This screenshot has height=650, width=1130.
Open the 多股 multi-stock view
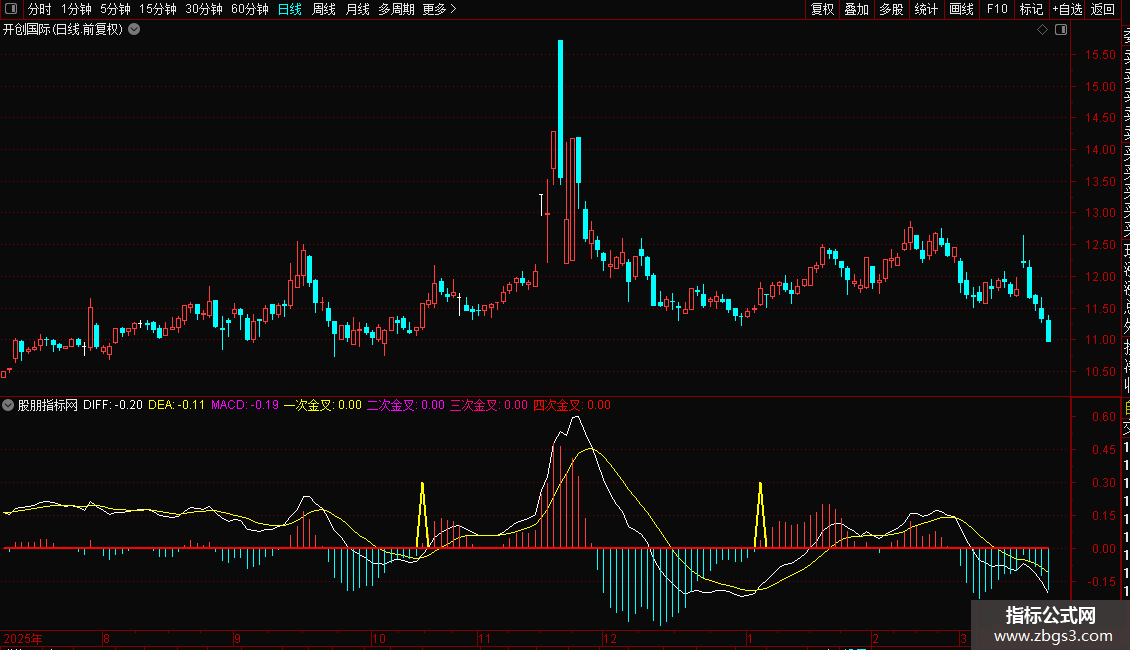[891, 10]
